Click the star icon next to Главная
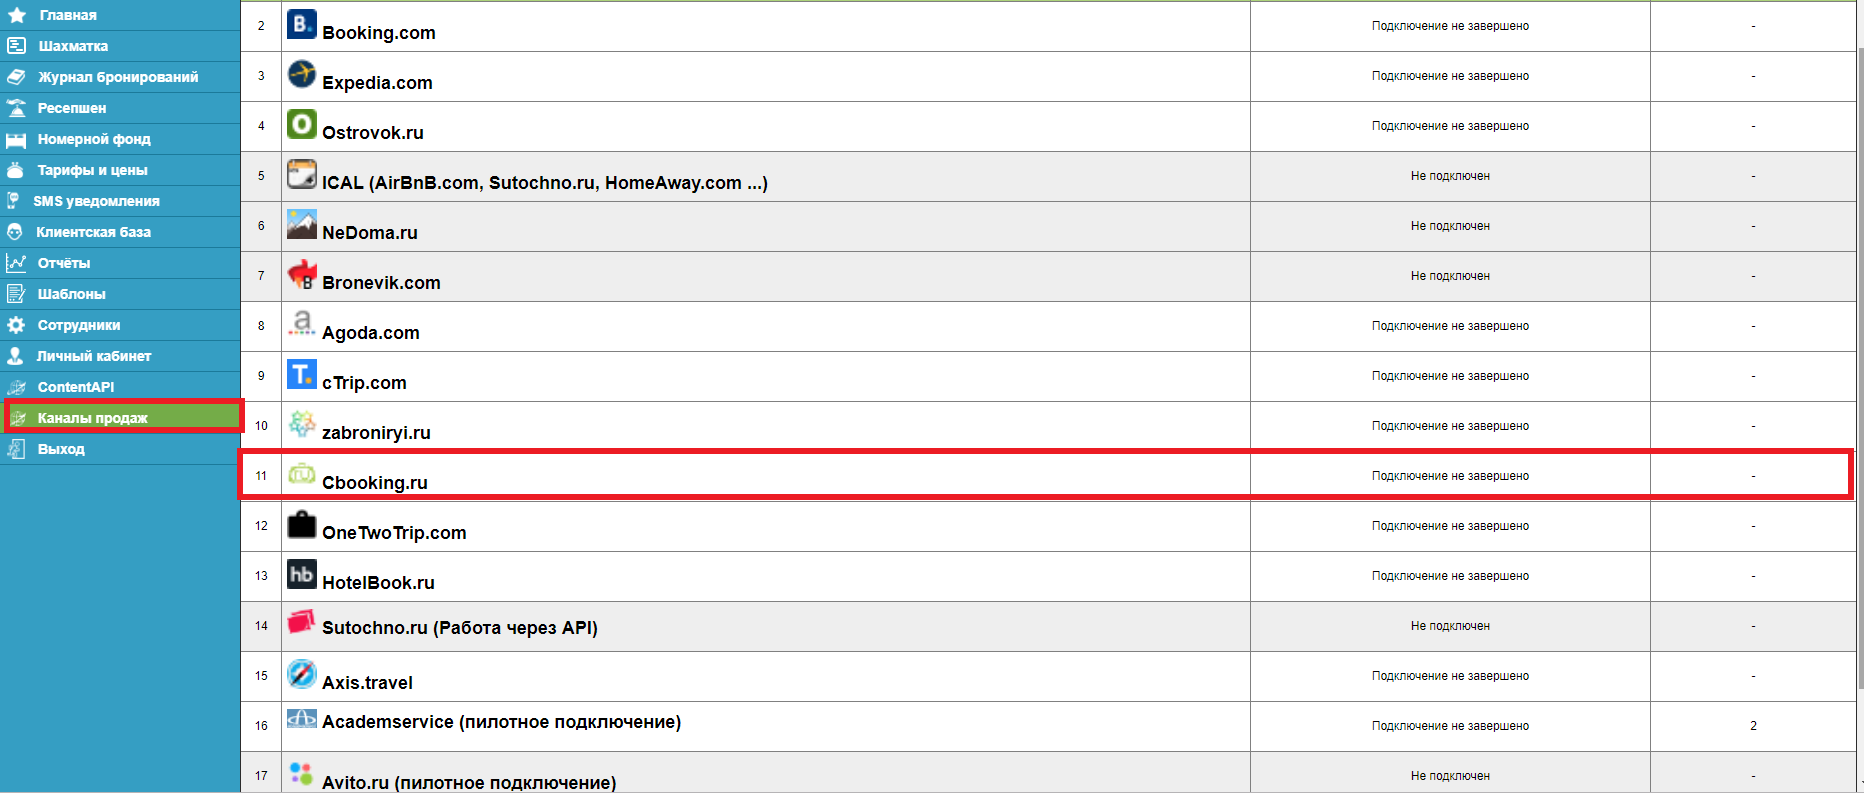The width and height of the screenshot is (1864, 796). (17, 15)
